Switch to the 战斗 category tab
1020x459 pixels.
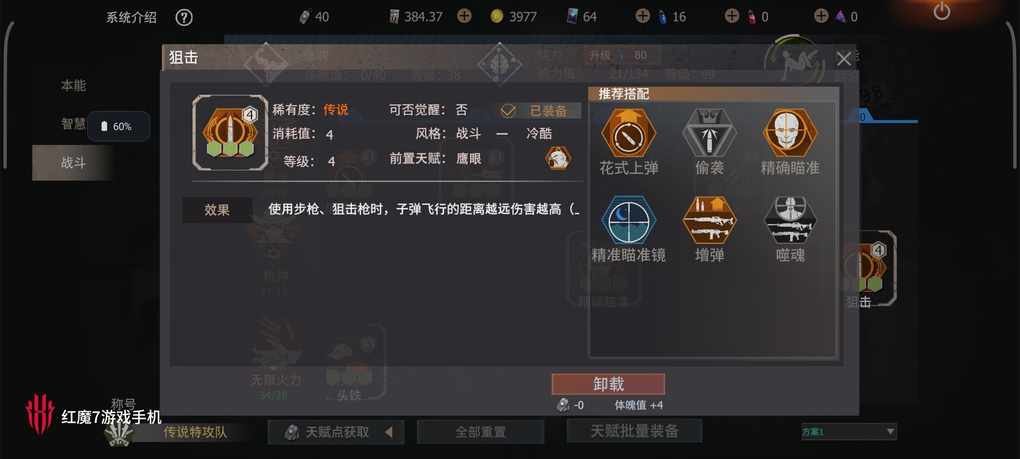[x=73, y=163]
